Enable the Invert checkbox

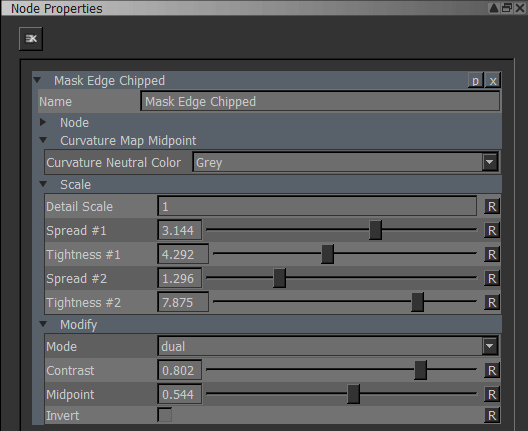[165, 415]
